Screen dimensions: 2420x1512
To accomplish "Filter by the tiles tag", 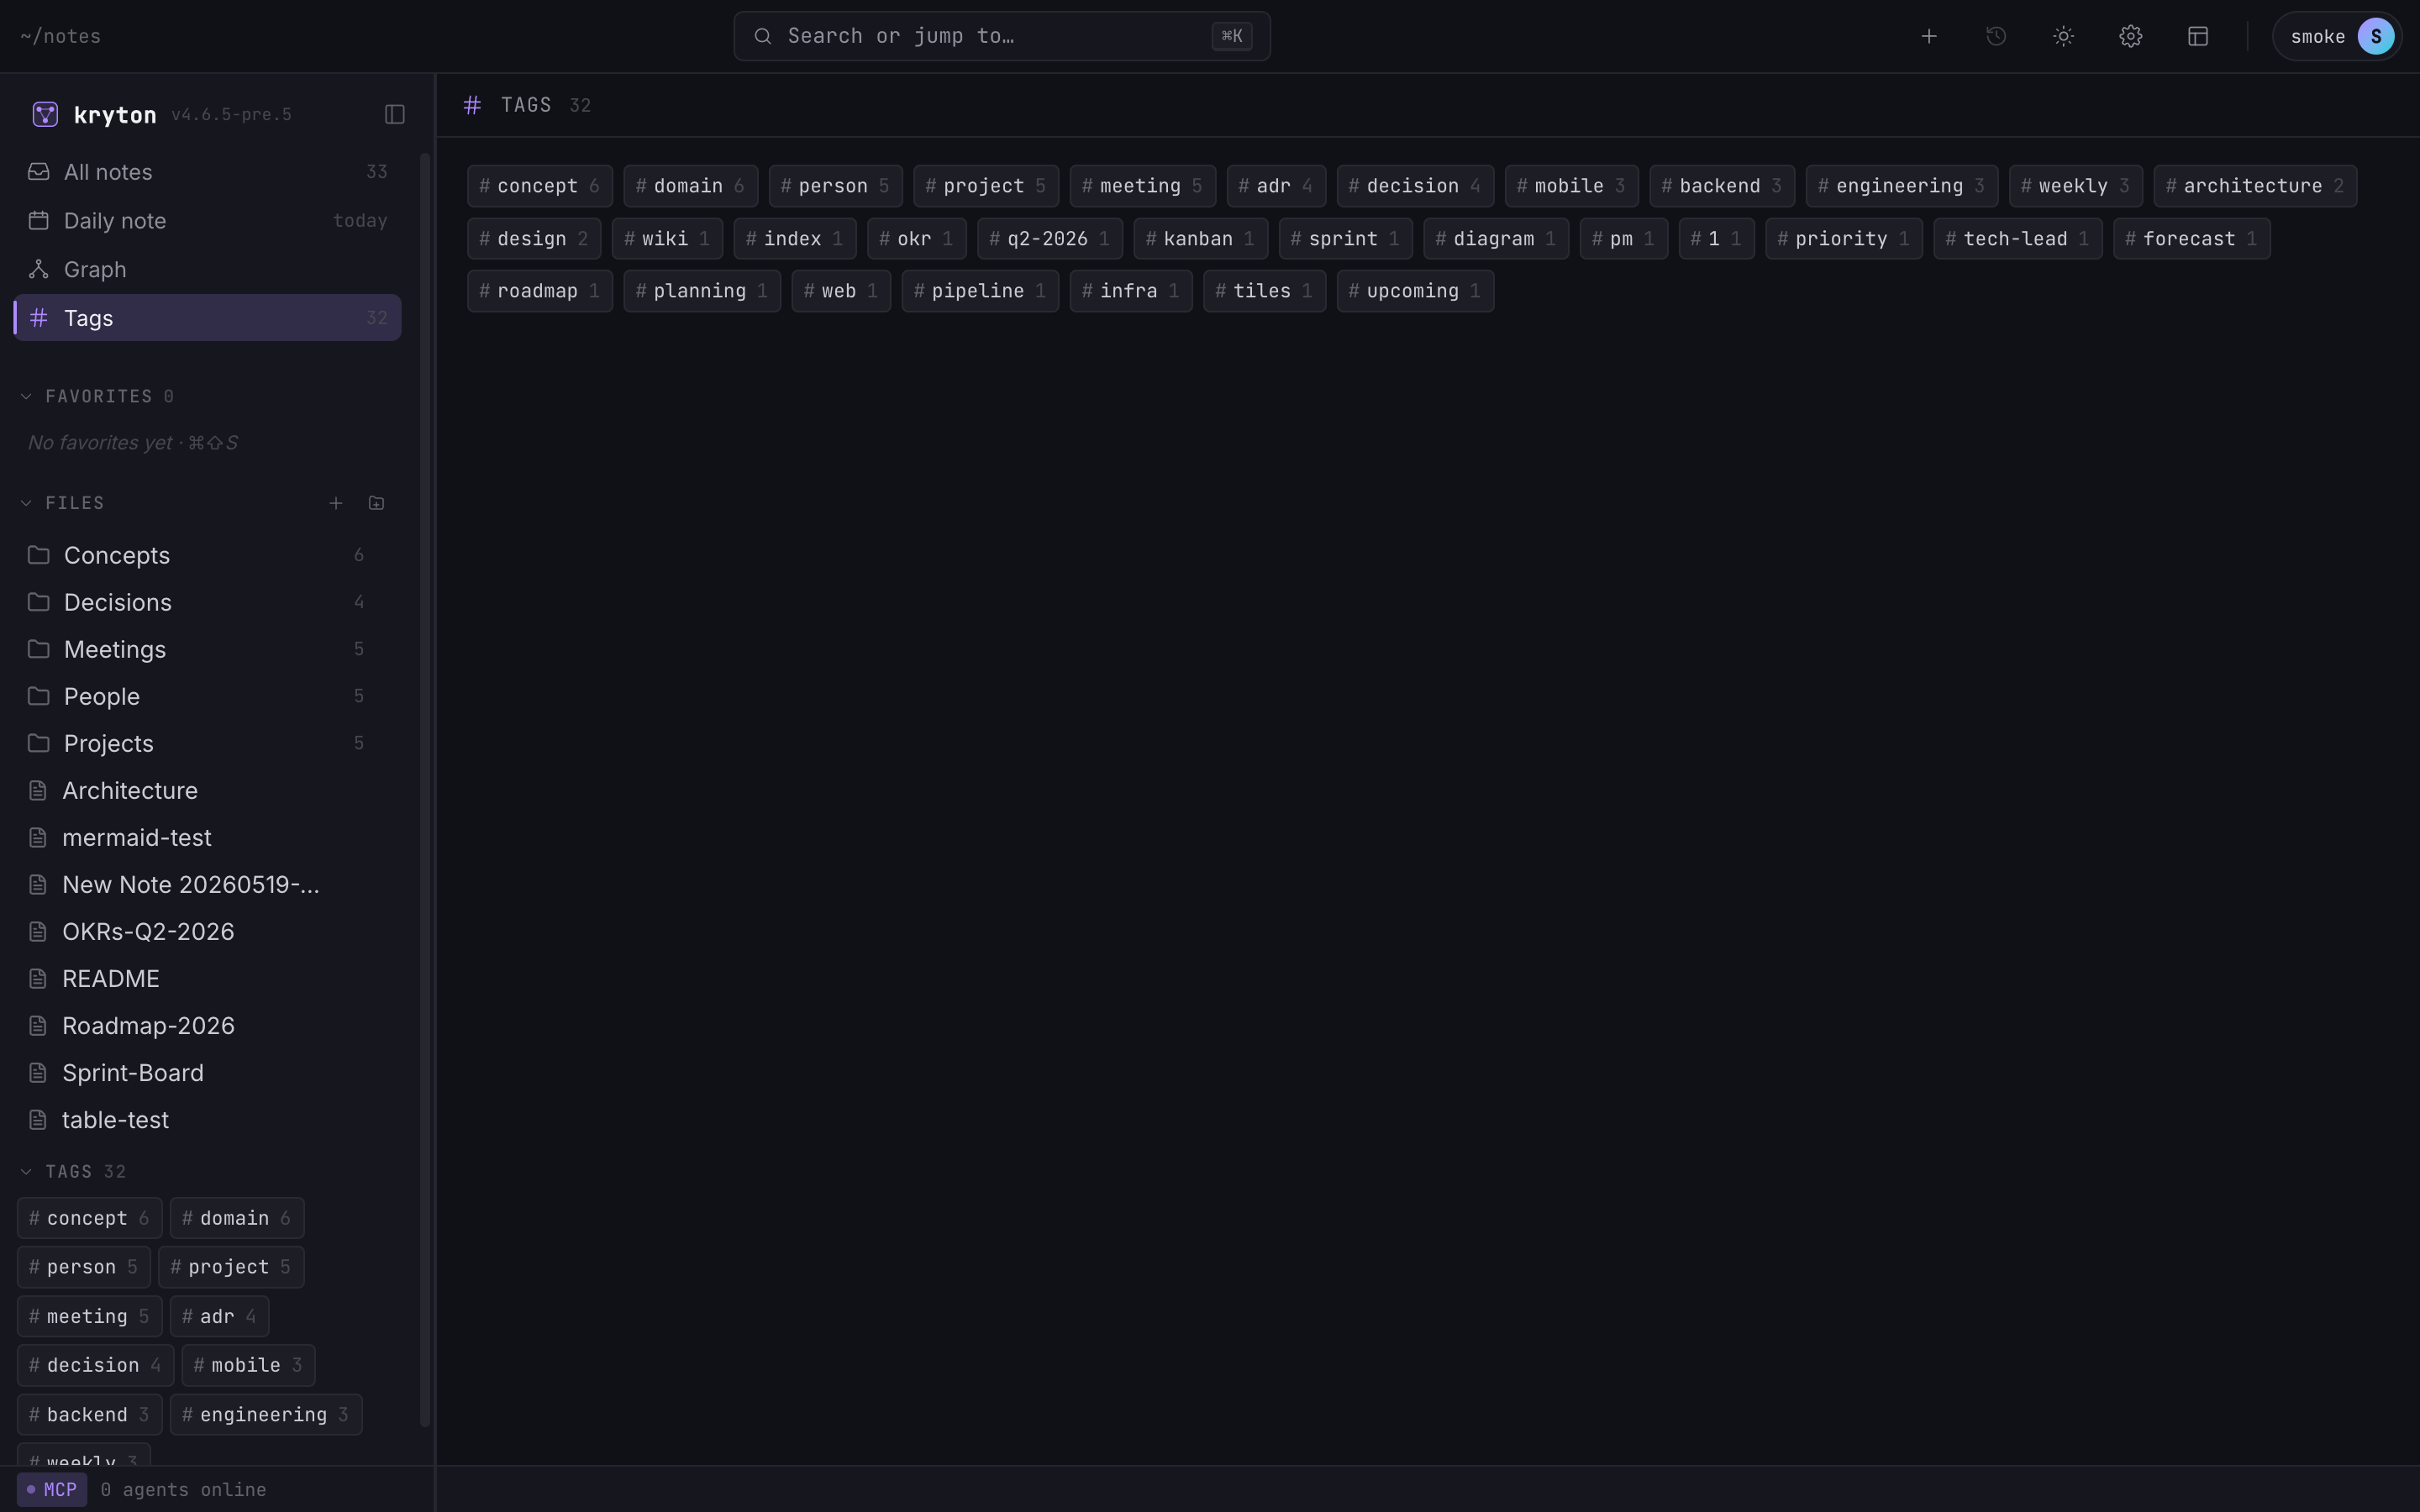I will [x=1265, y=291].
